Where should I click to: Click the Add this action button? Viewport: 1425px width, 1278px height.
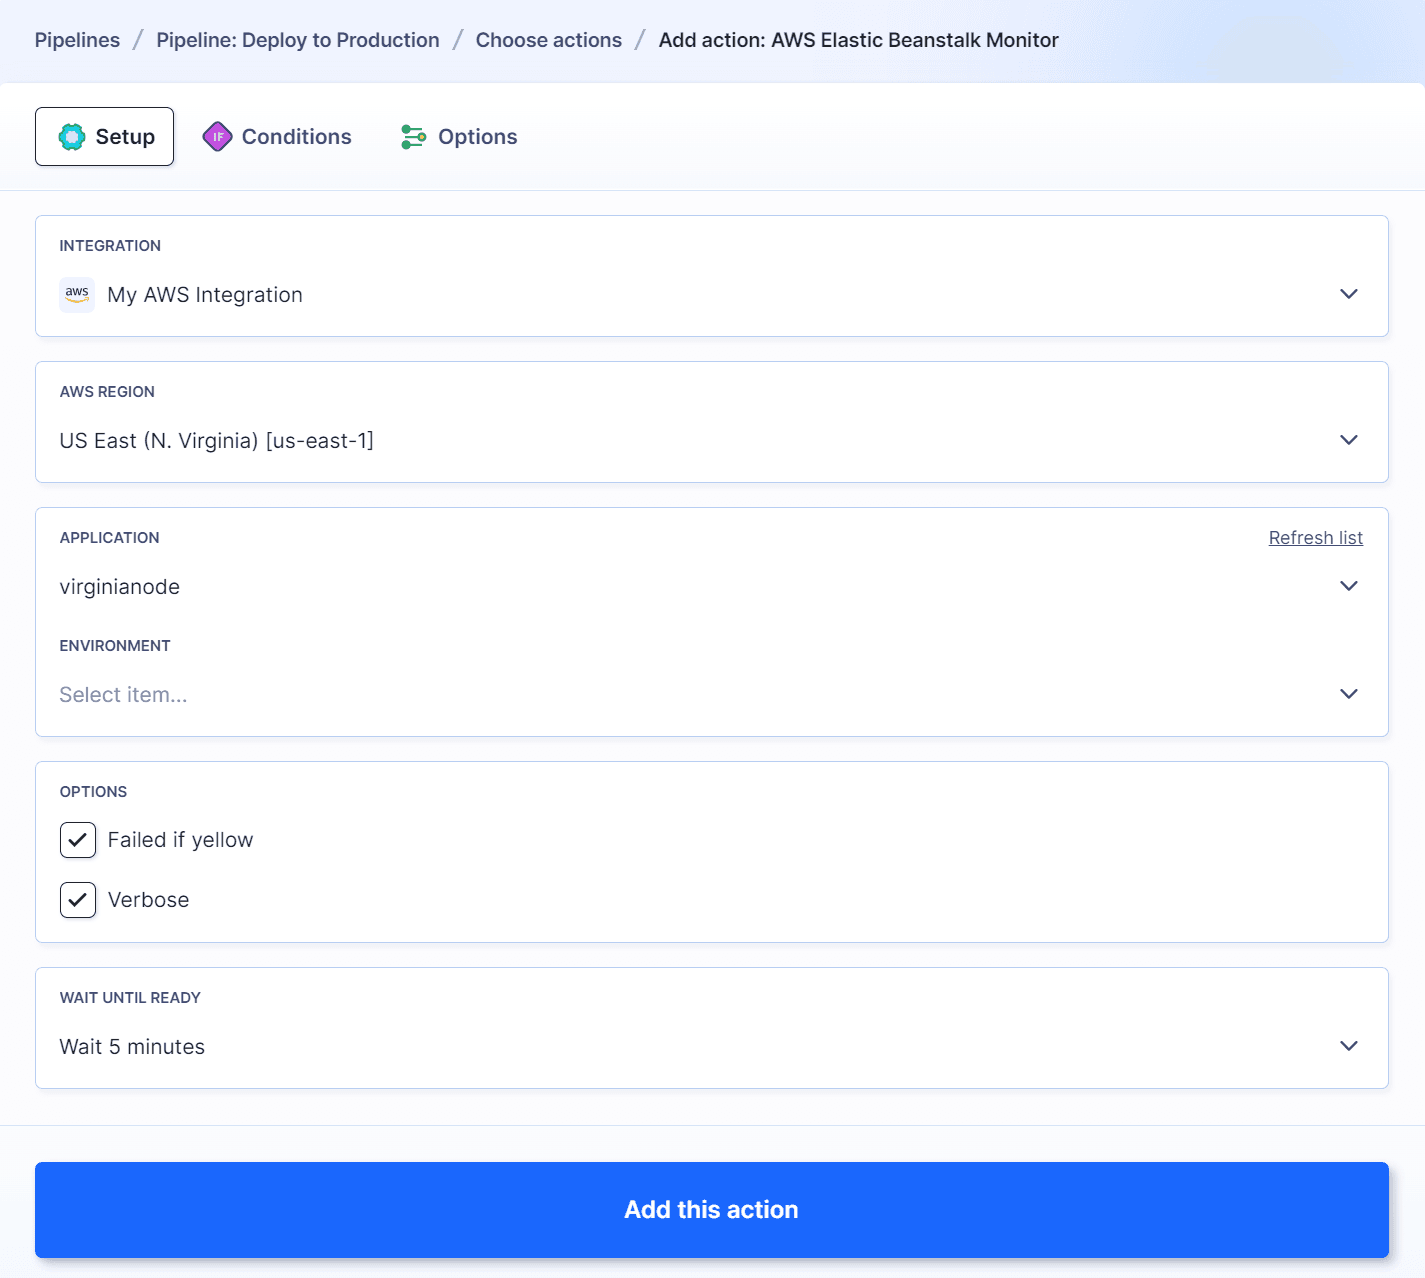(711, 1210)
